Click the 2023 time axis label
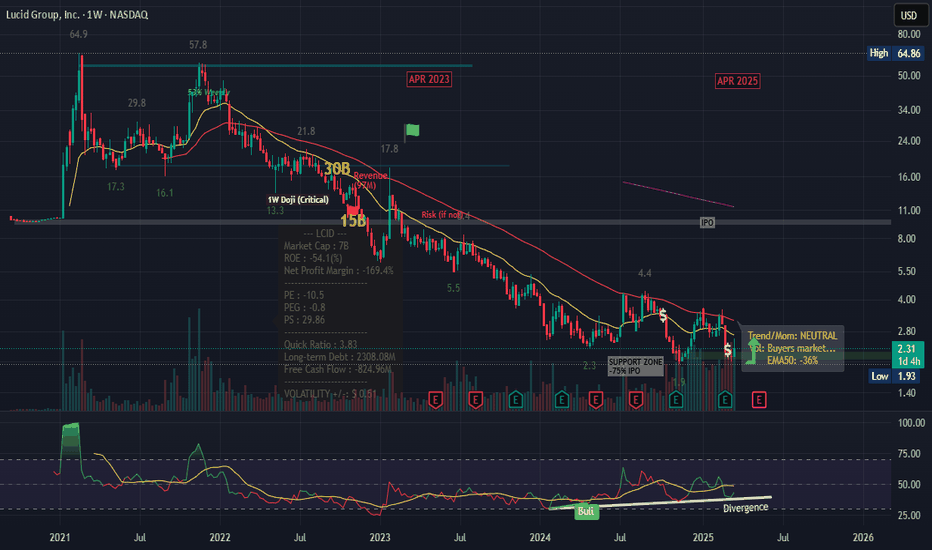932x550 pixels. [x=380, y=538]
